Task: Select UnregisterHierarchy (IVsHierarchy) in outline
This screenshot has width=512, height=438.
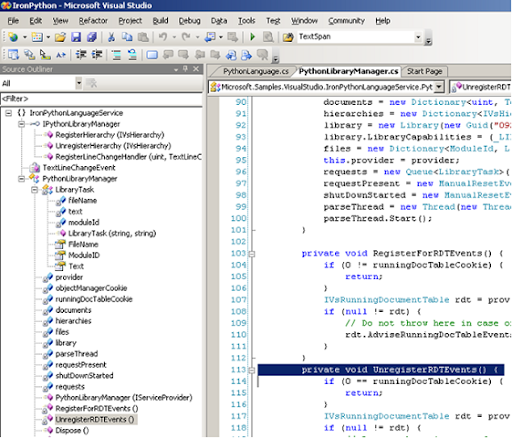Action: coord(113,146)
